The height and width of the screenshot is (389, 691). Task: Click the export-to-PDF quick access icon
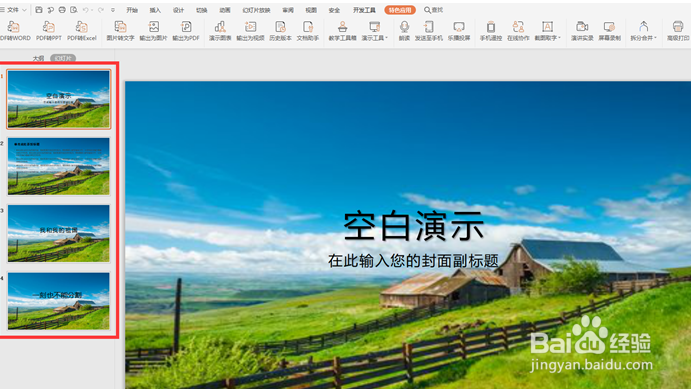point(50,10)
